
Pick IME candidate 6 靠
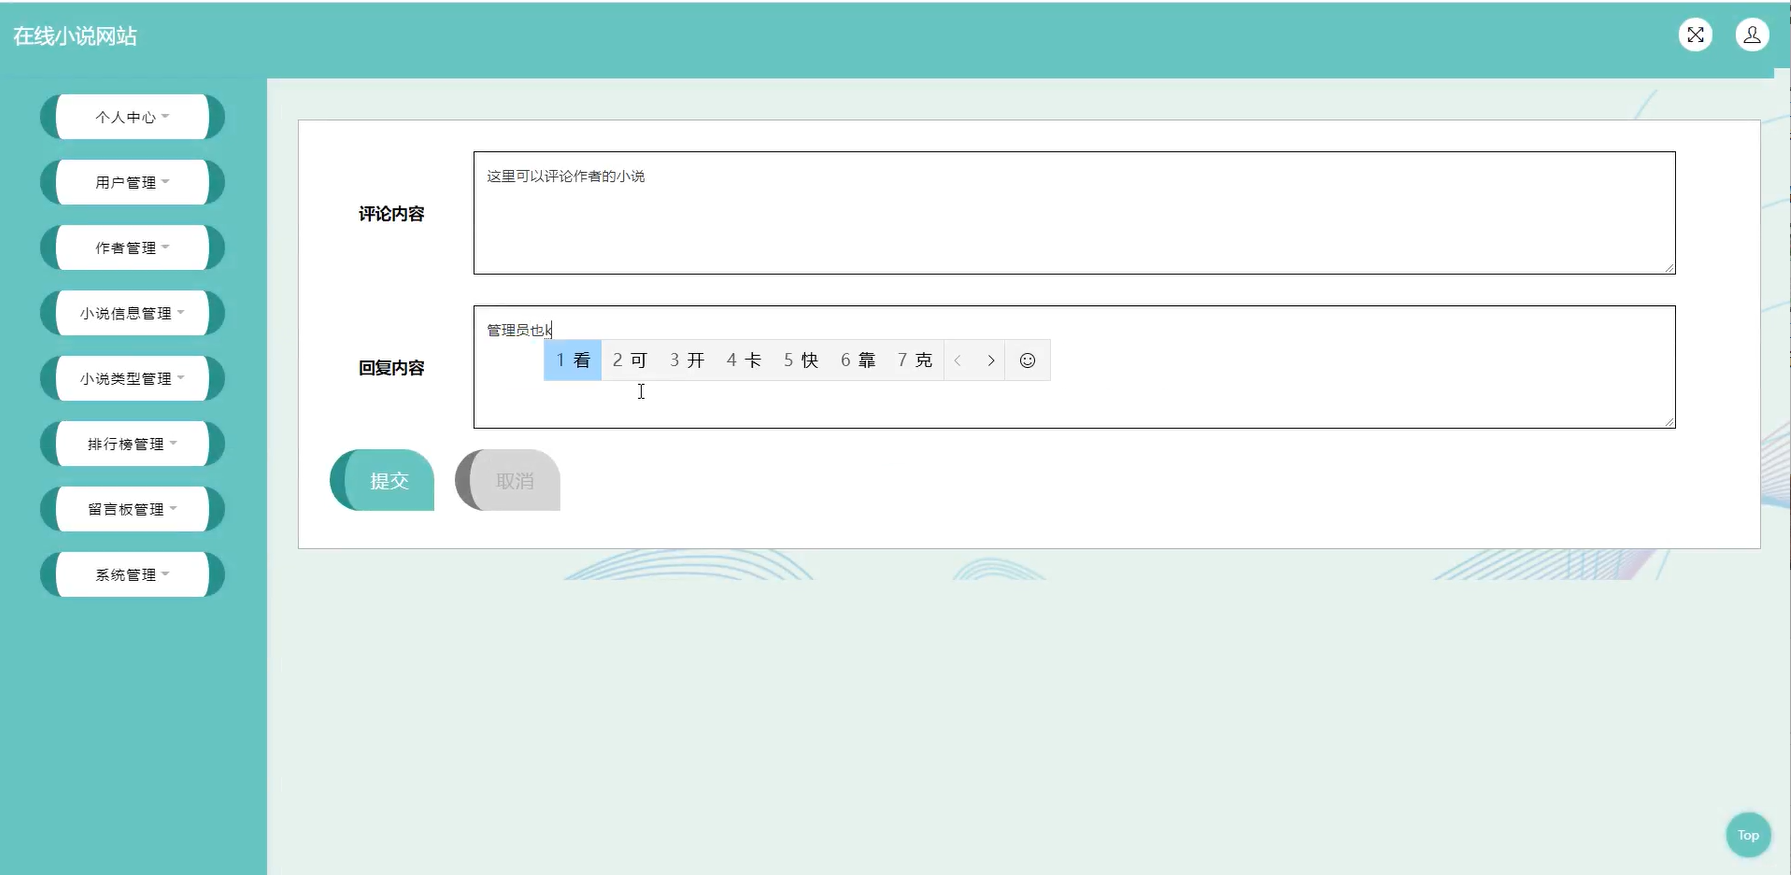[x=858, y=360]
